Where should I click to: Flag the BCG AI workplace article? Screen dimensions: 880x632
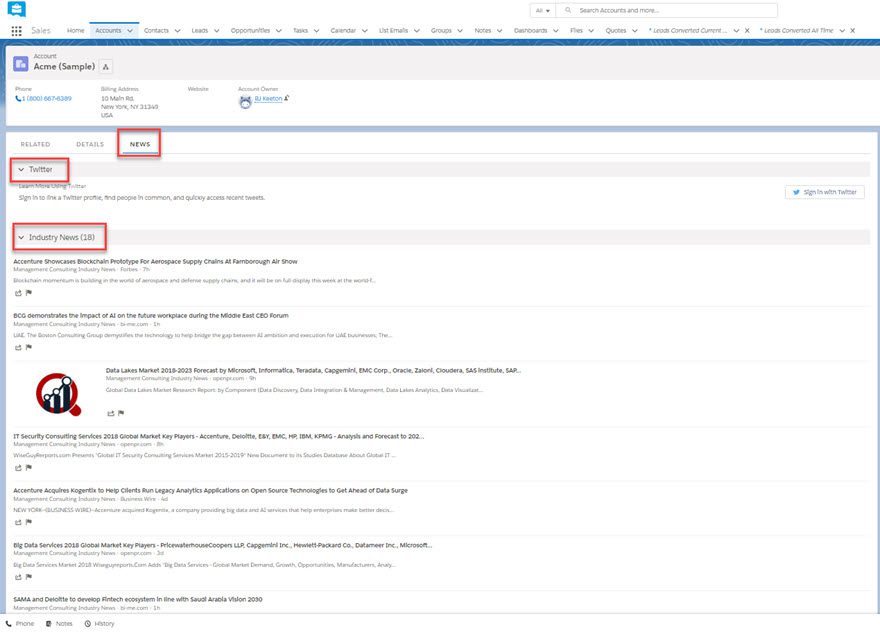(x=28, y=347)
